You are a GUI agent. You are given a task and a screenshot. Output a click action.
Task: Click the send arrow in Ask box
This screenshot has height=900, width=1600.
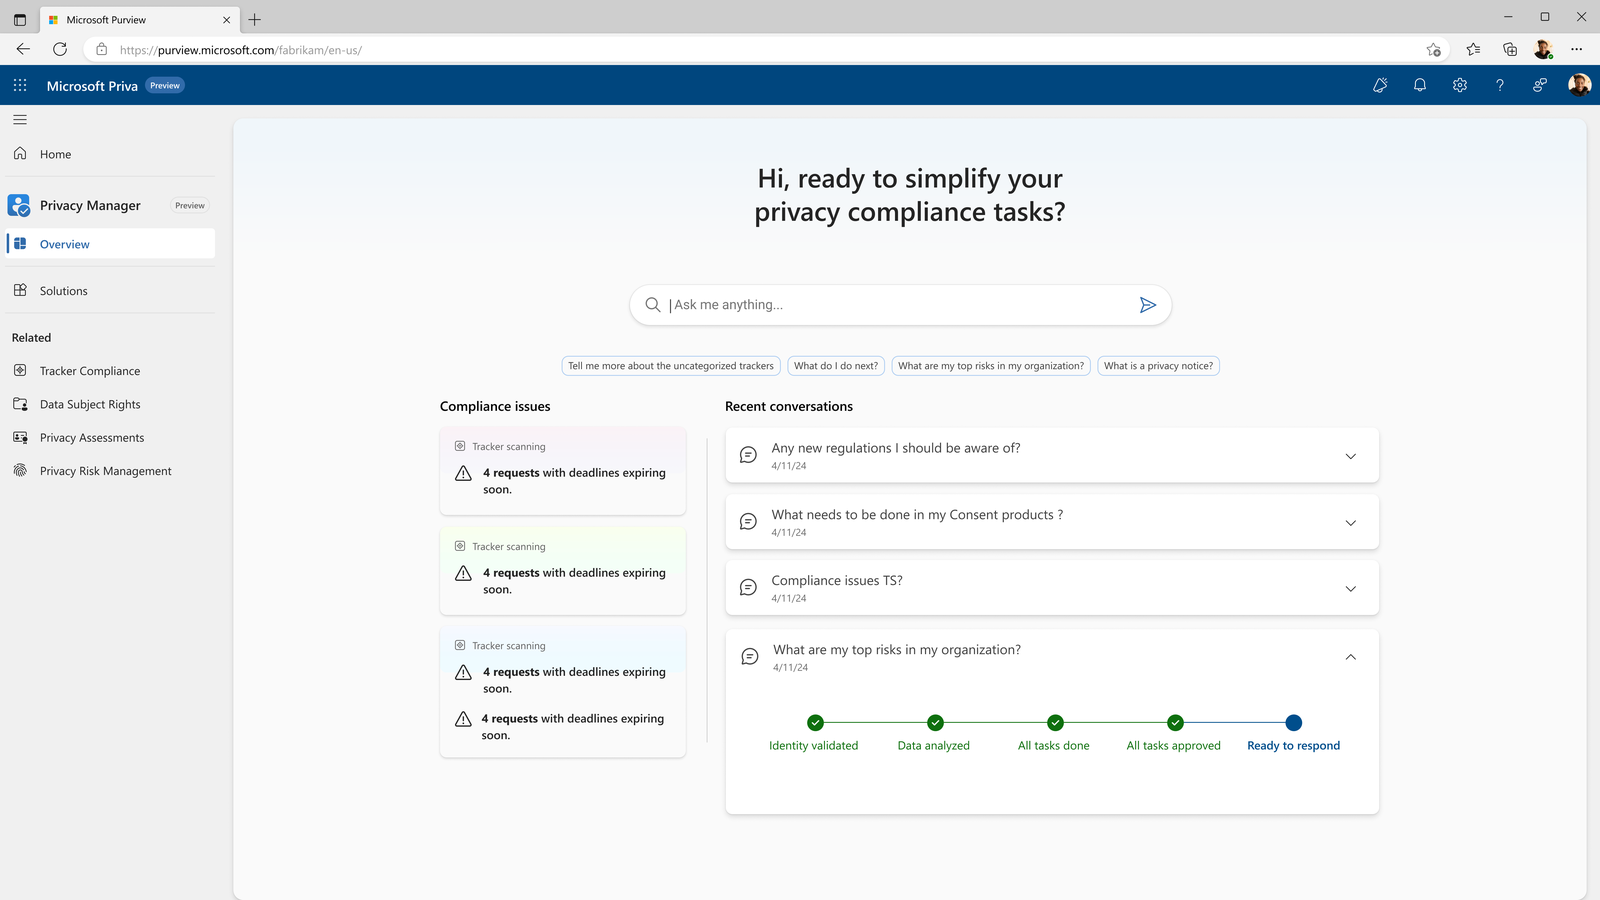[1148, 305]
